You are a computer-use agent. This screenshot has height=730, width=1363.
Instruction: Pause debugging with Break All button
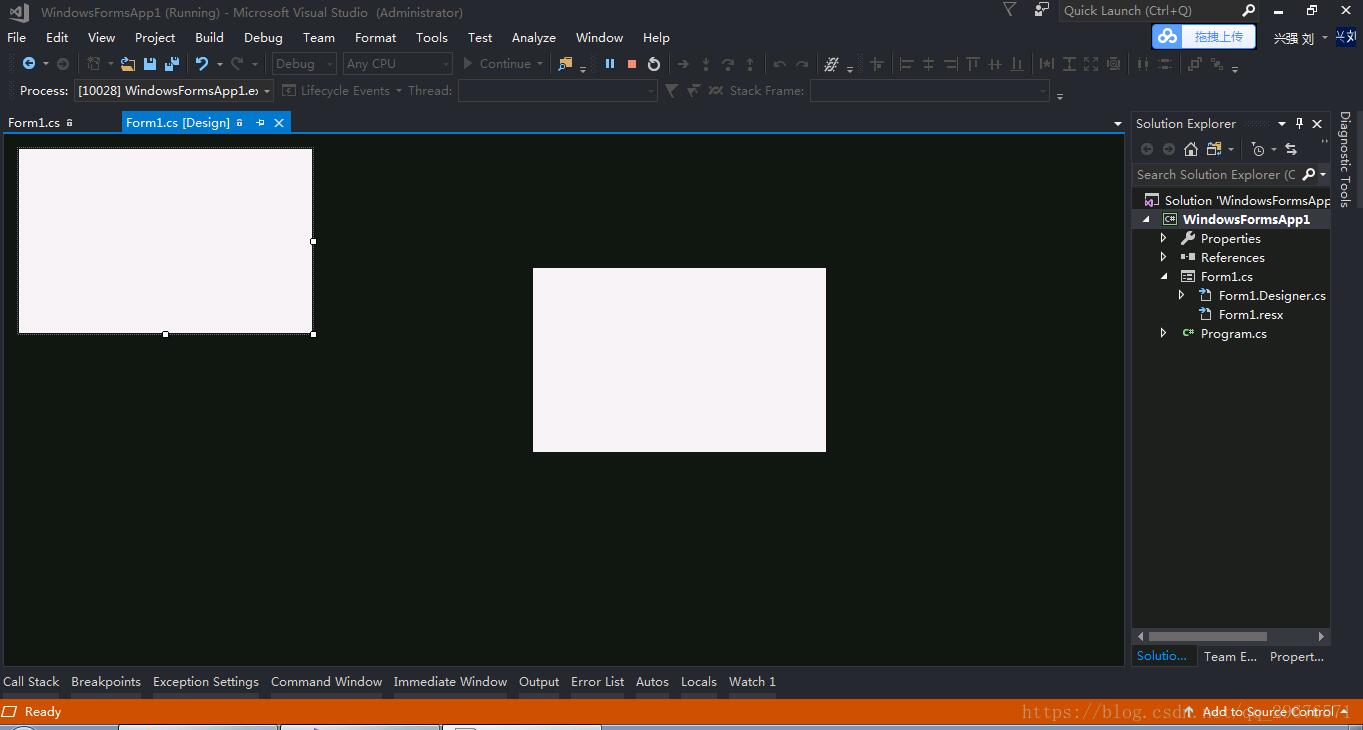point(609,64)
